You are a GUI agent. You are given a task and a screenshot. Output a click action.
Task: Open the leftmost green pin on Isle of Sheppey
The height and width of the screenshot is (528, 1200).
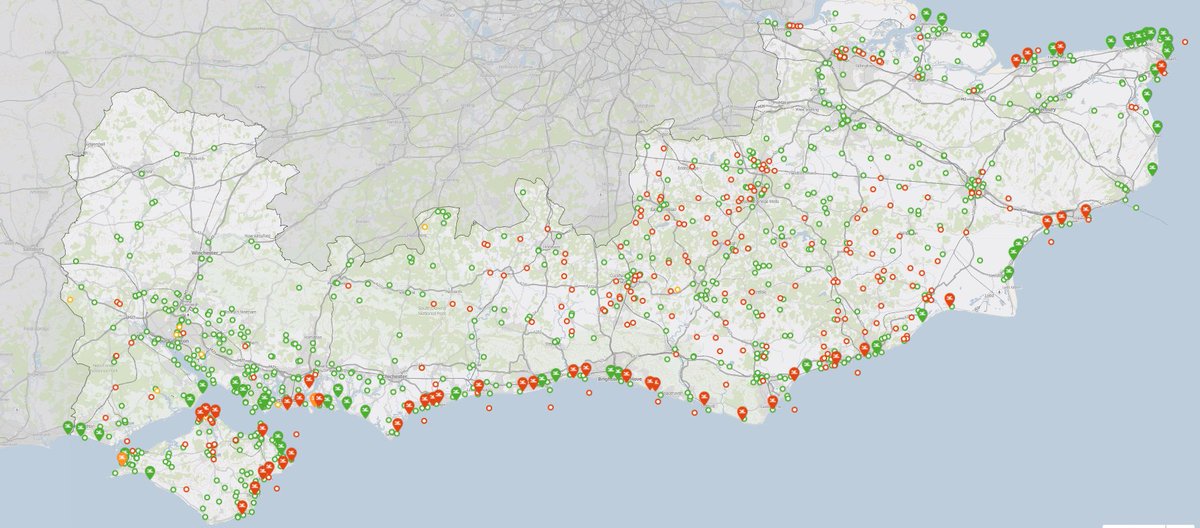[x=927, y=13]
